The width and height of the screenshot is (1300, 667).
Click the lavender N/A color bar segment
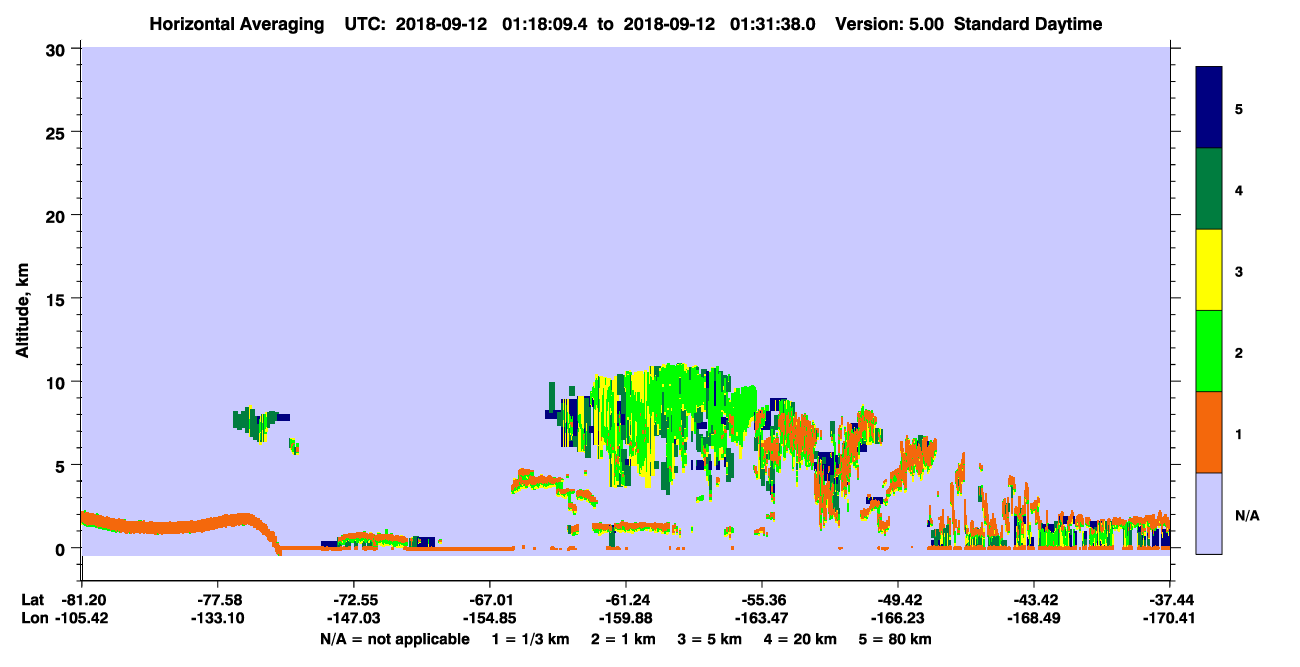pyautogui.click(x=1209, y=513)
